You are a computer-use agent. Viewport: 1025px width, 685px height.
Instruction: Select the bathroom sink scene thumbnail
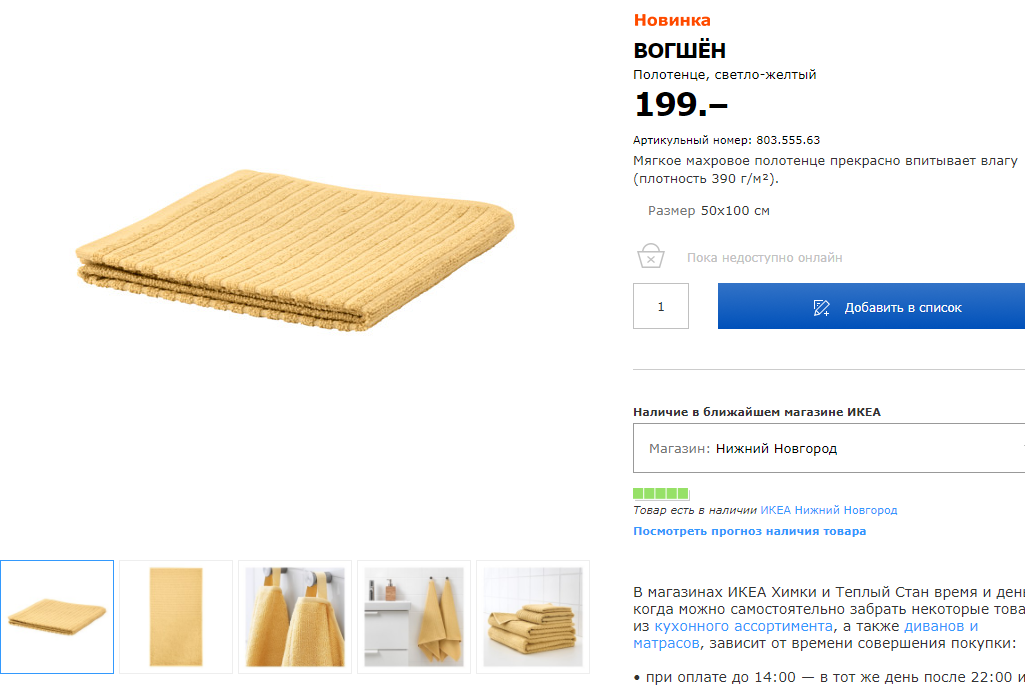414,616
